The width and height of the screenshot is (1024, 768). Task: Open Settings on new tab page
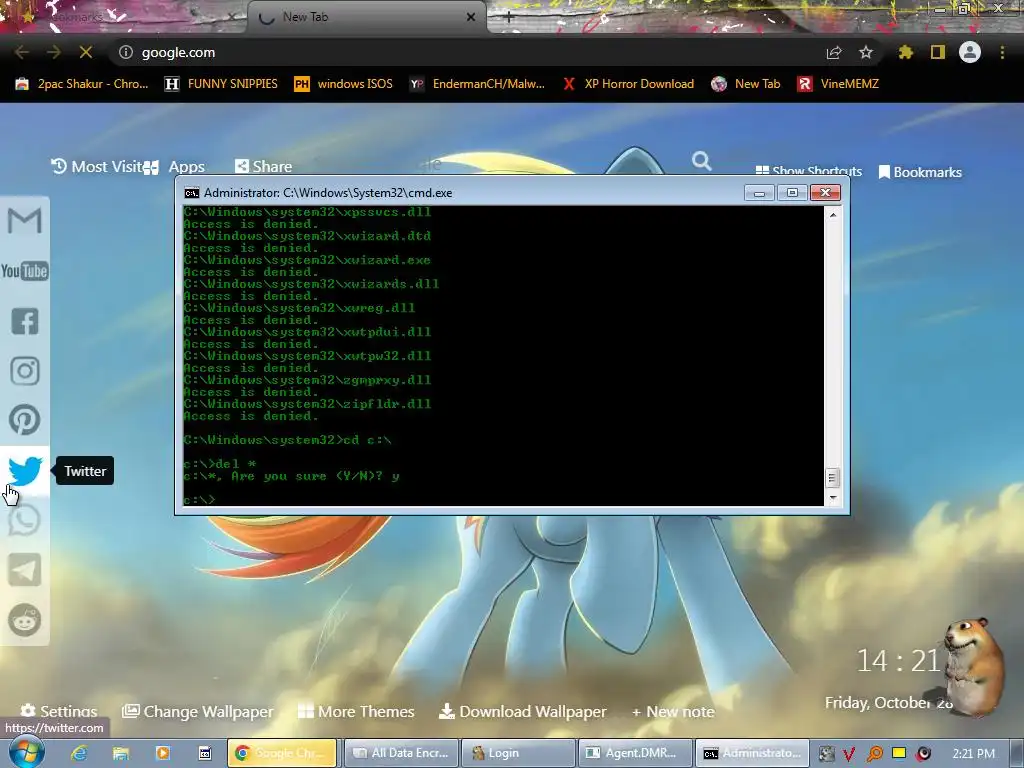pos(59,711)
